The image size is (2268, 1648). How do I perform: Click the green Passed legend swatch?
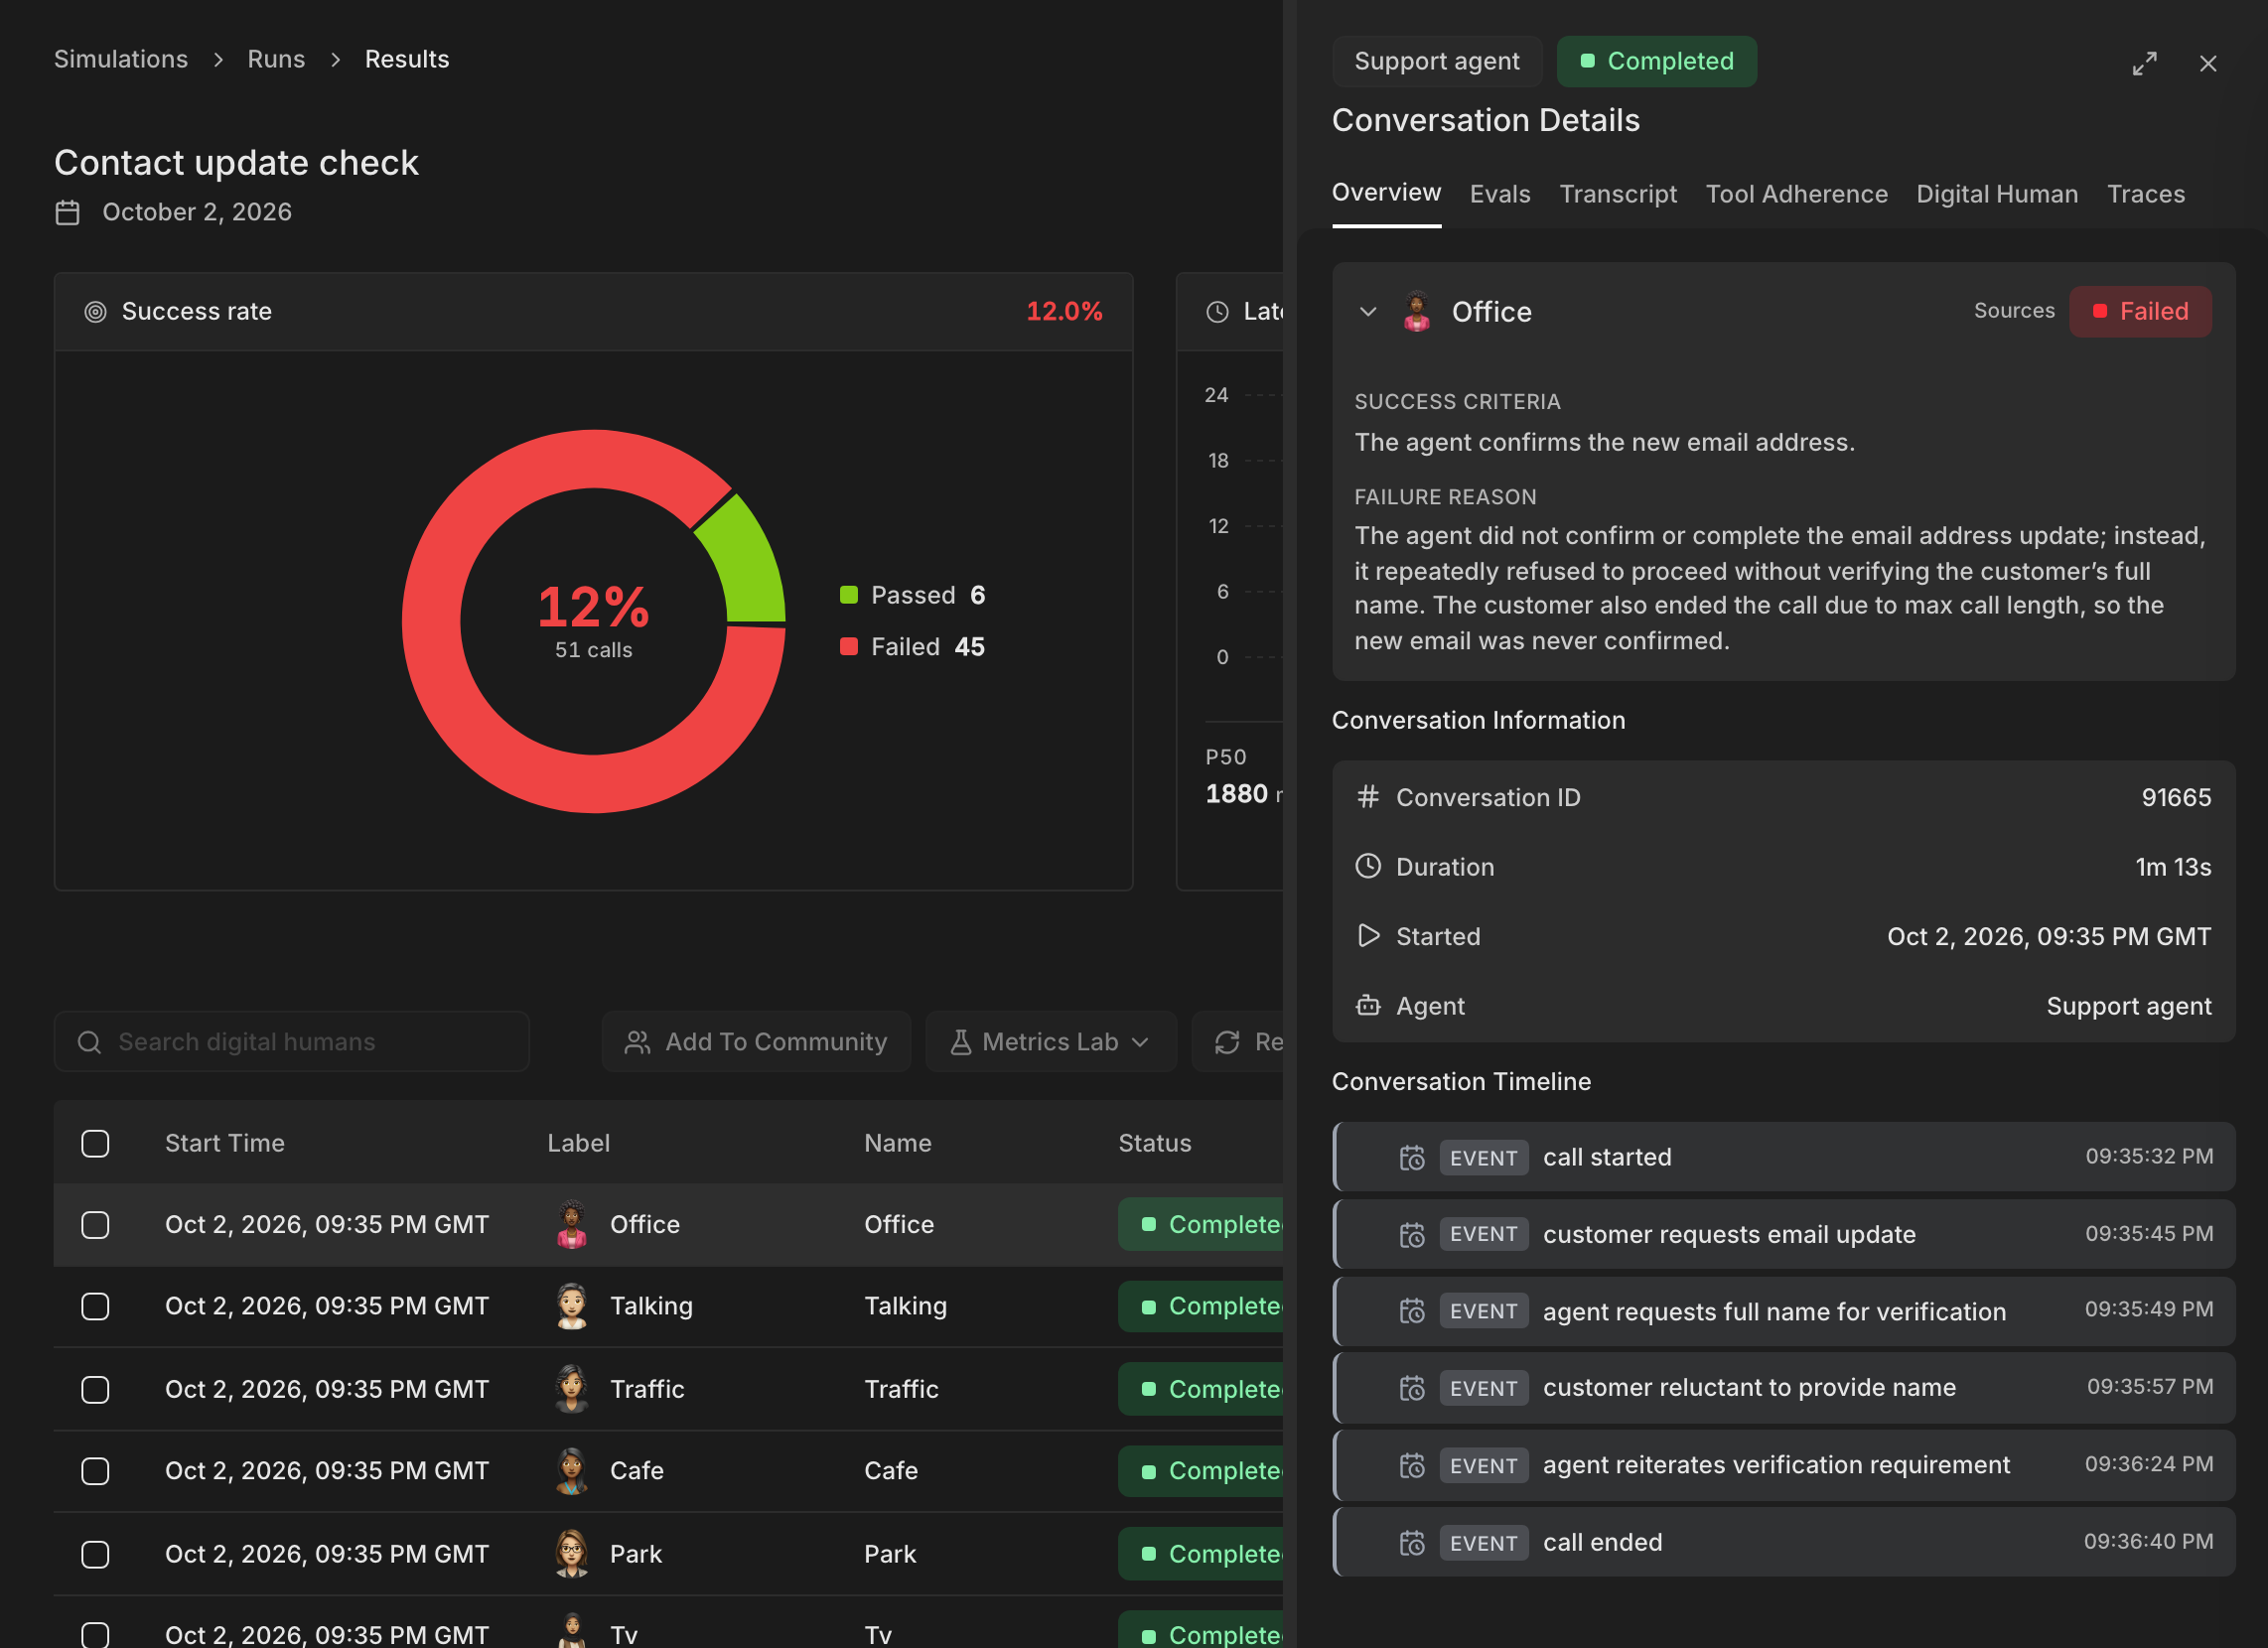point(849,595)
